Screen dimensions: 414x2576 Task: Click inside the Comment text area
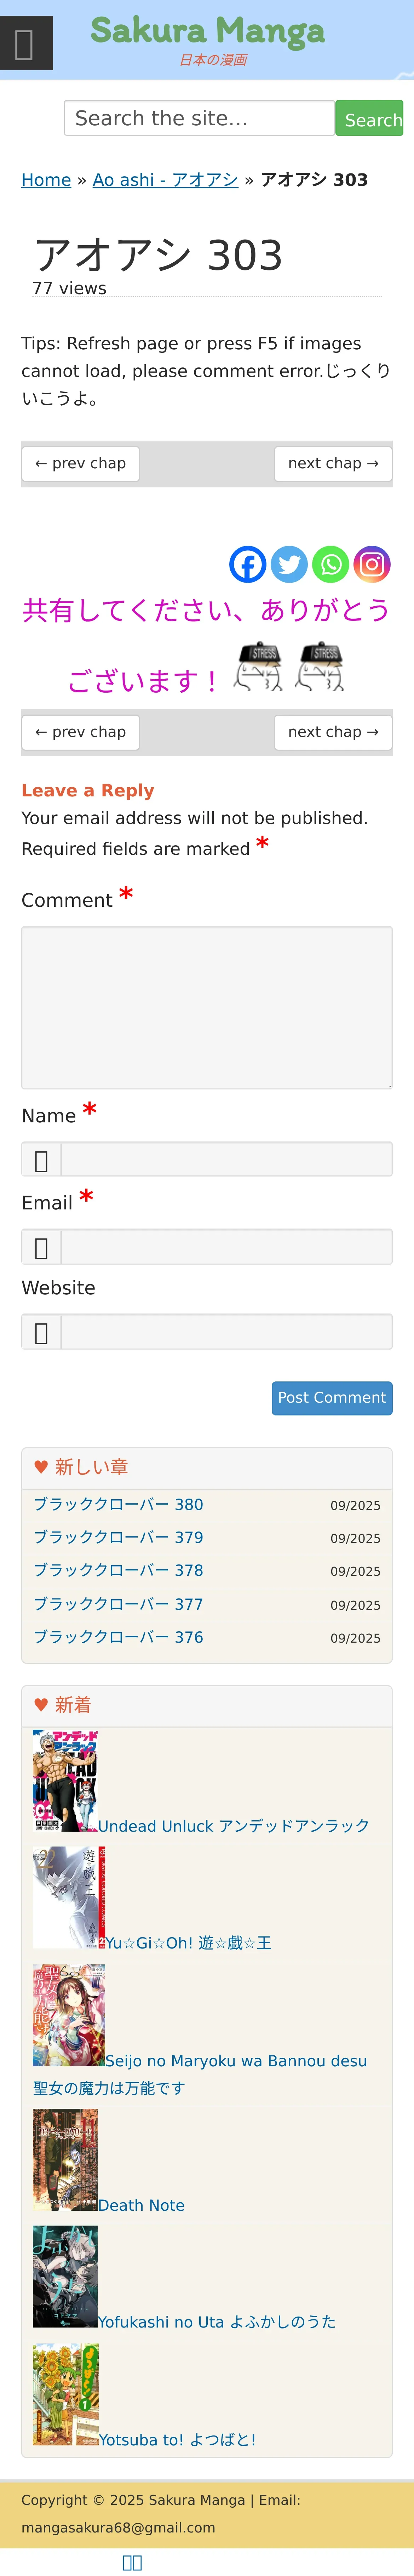point(207,1007)
